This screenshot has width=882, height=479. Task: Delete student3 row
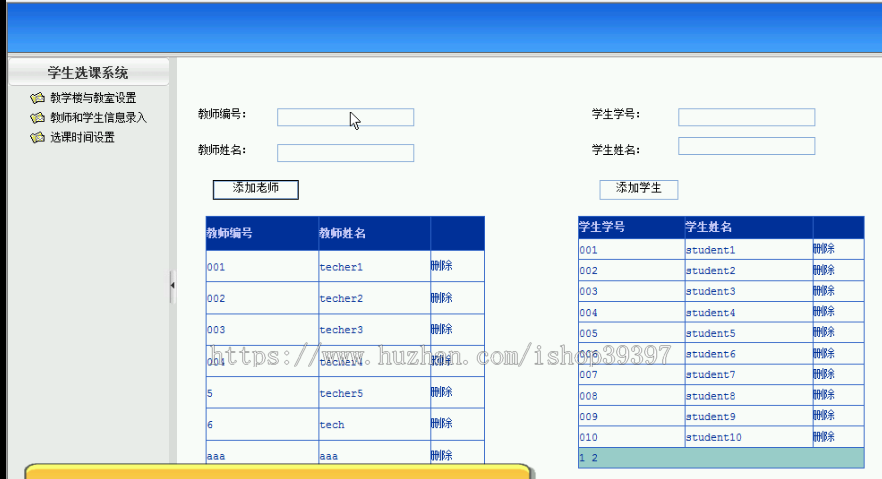point(824,291)
